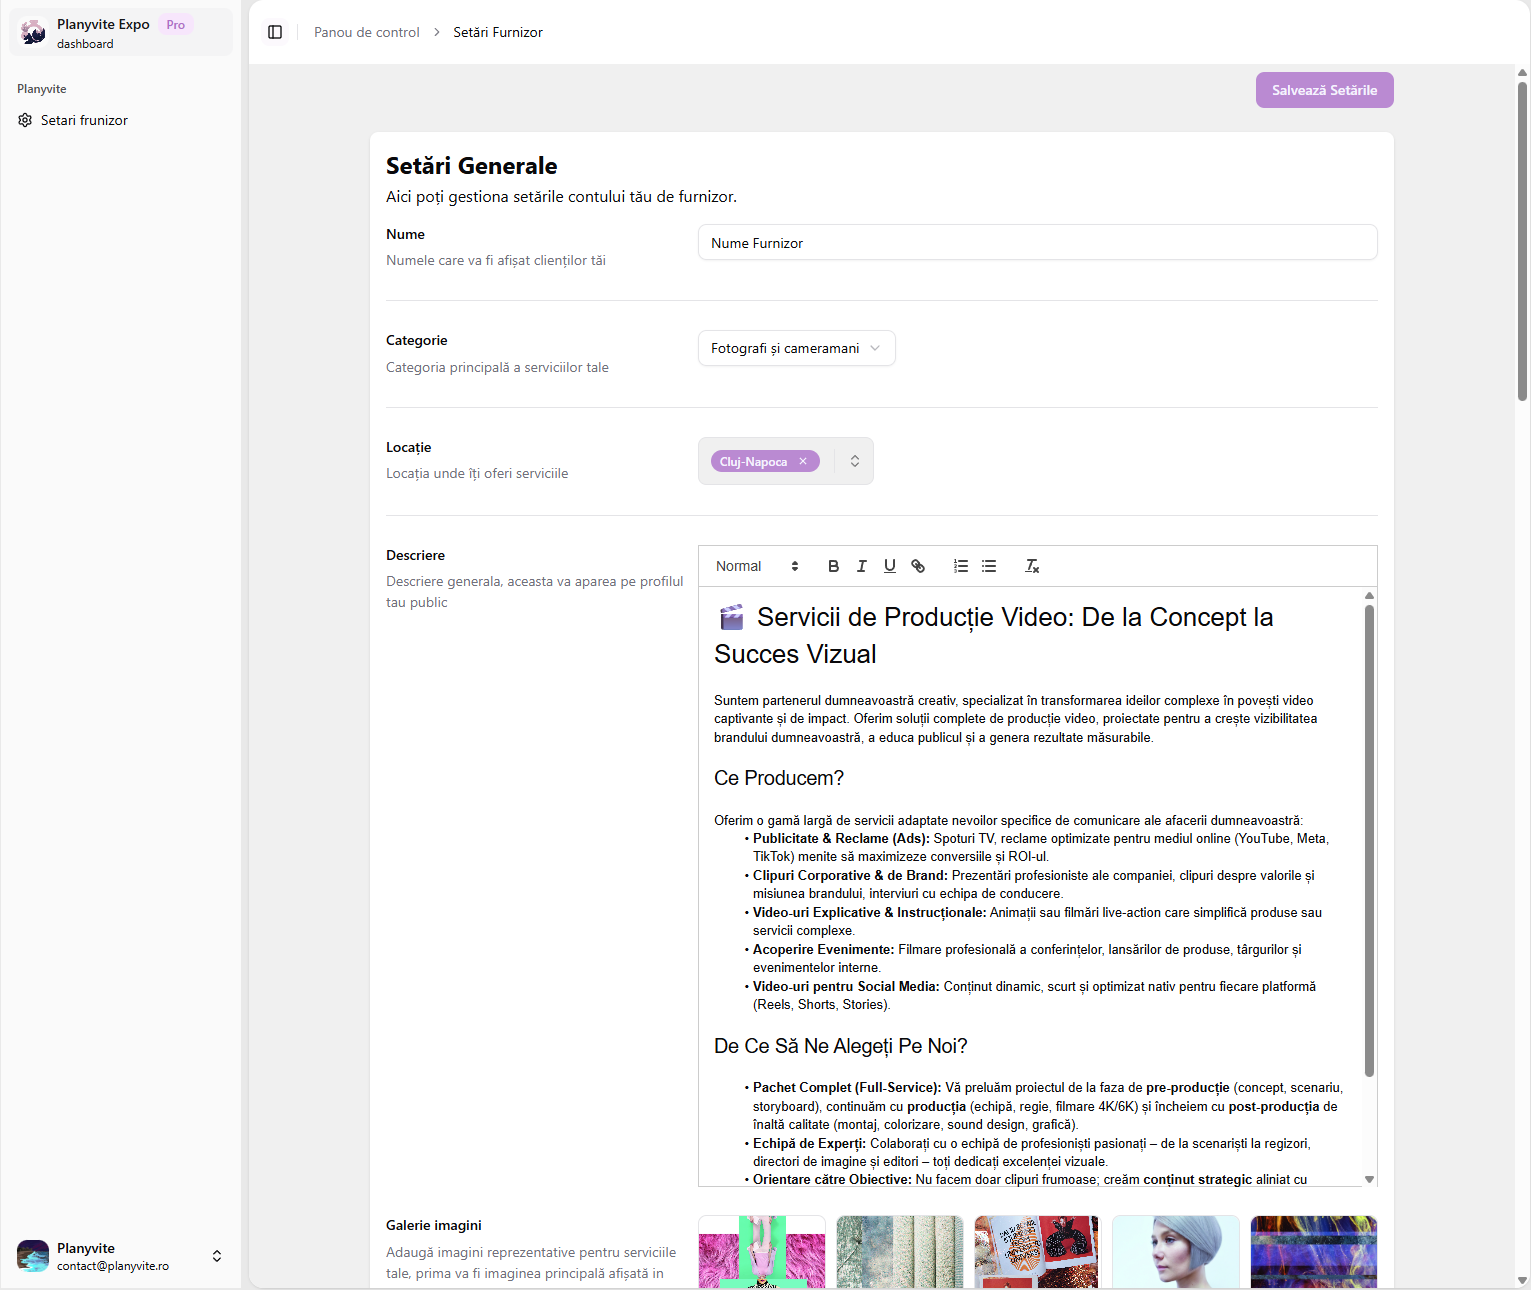Navigate to Panou de control breadcrumb
This screenshot has height=1290, width=1531.
pos(366,32)
